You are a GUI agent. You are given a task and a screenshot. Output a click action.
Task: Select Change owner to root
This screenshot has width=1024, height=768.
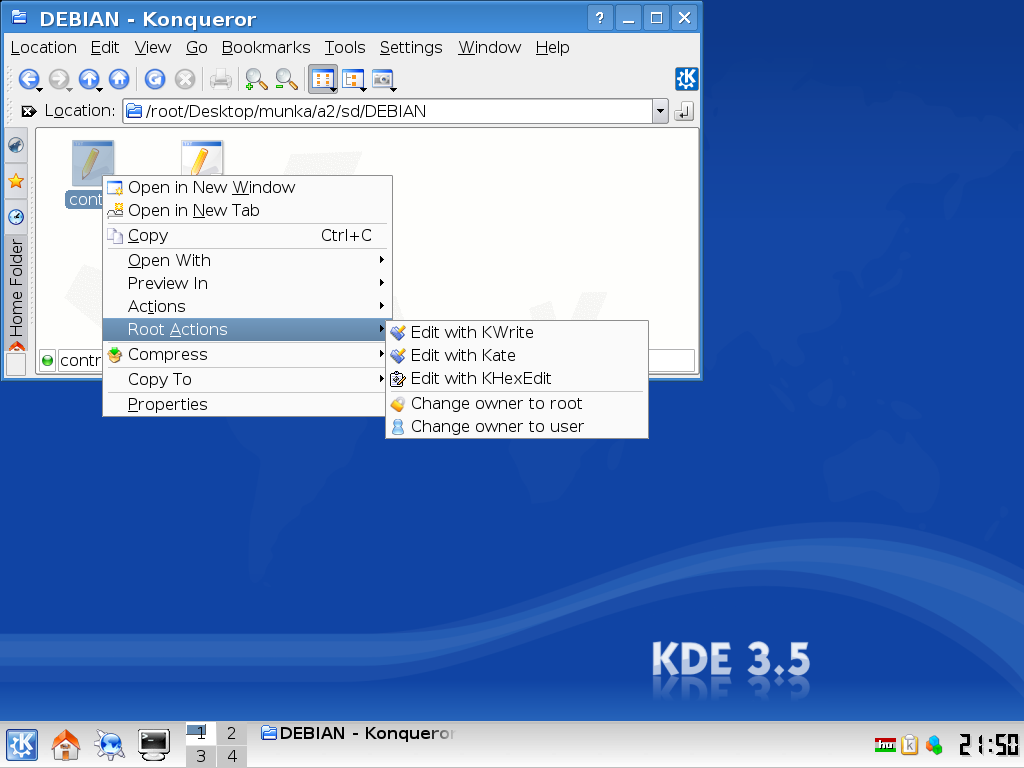[x=517, y=404]
